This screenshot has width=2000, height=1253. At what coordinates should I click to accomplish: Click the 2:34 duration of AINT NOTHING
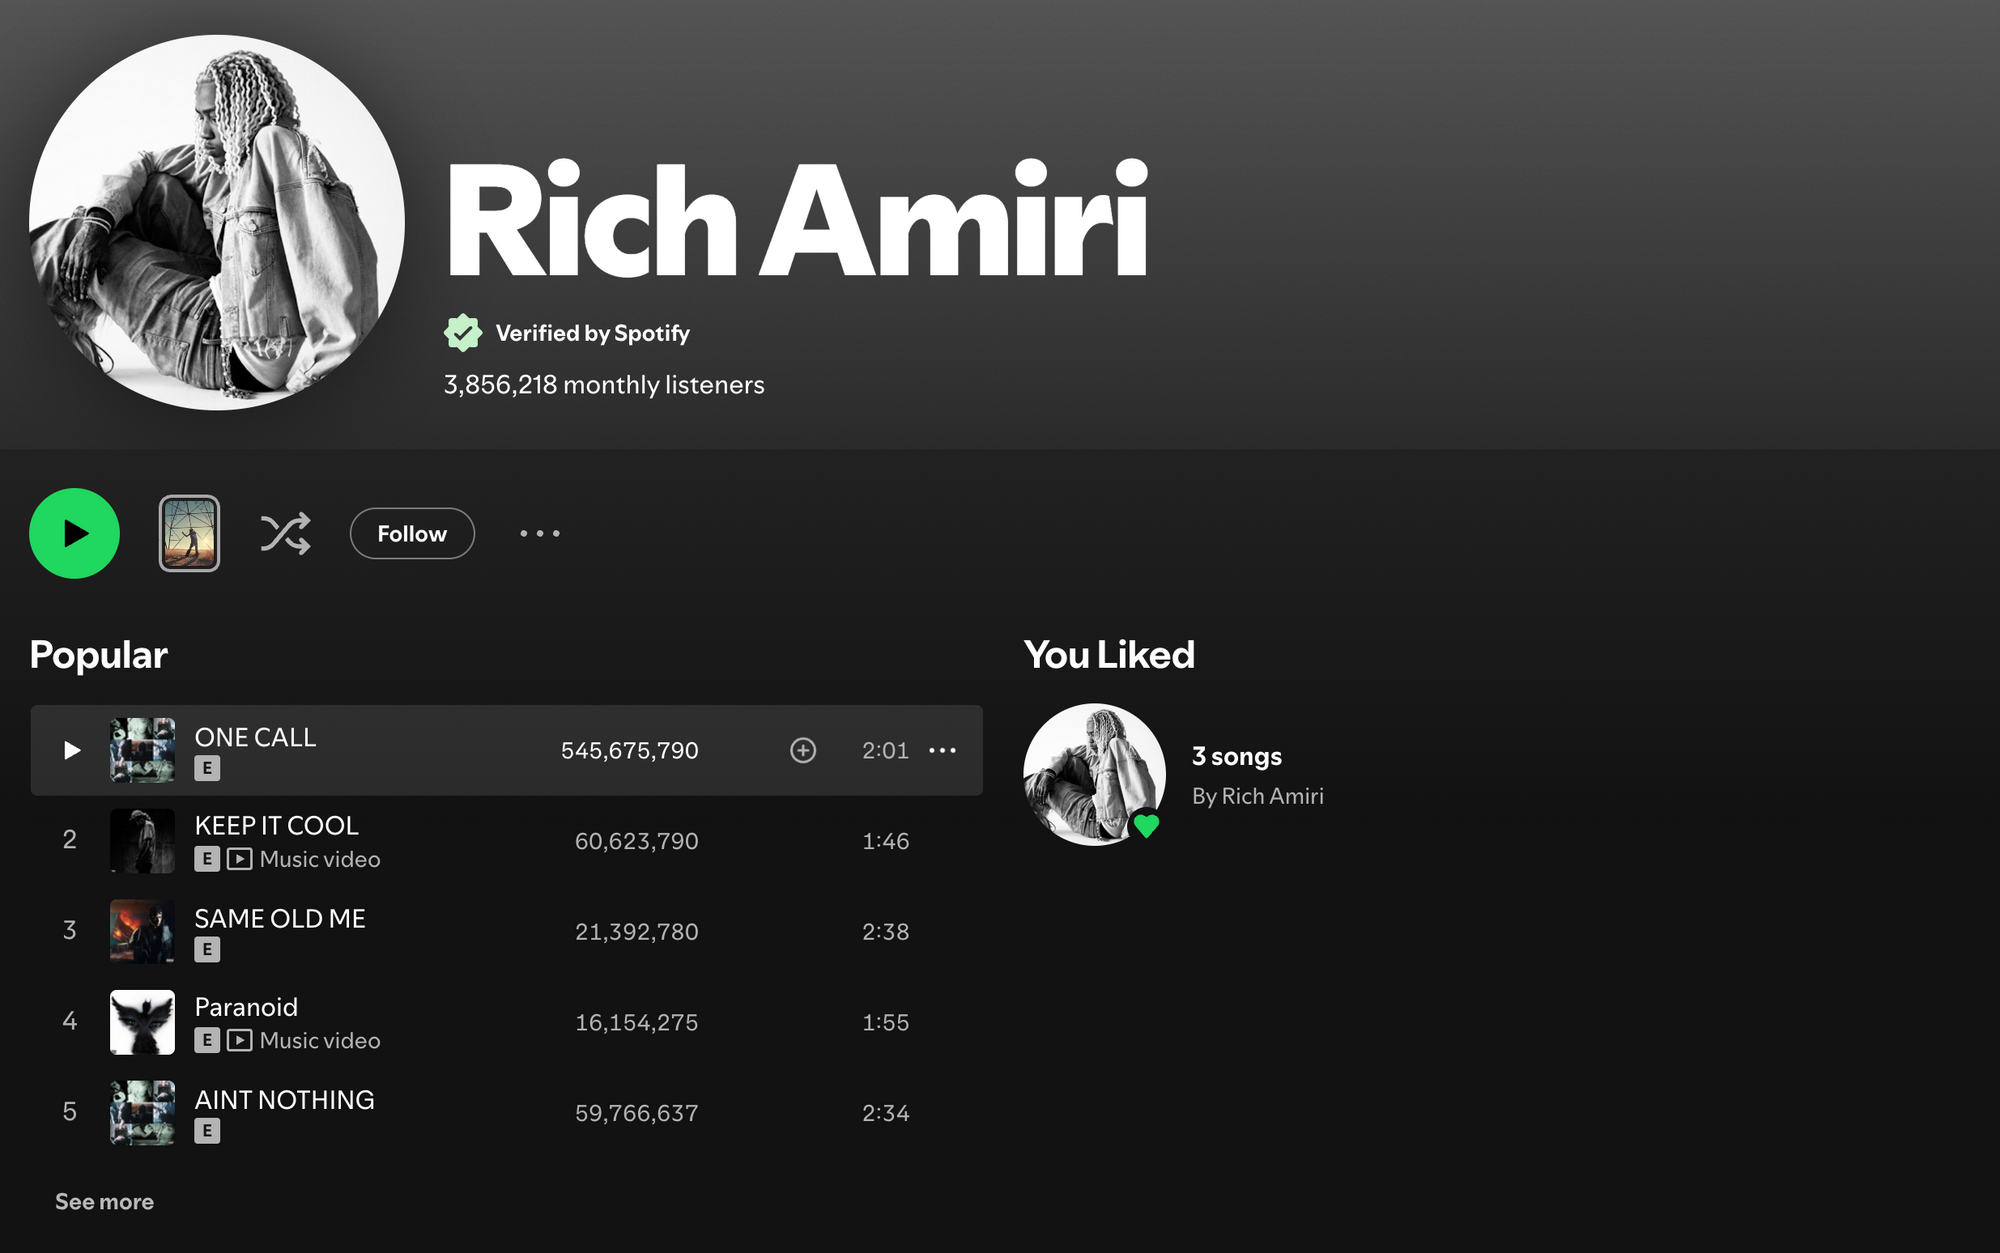coord(886,1113)
